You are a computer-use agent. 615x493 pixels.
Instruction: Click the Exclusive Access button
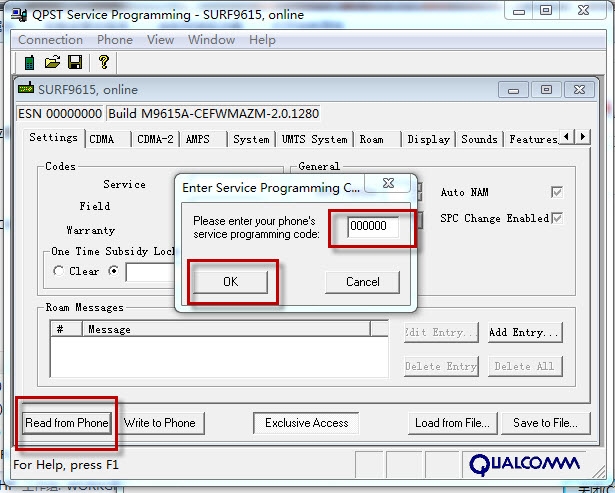[306, 423]
